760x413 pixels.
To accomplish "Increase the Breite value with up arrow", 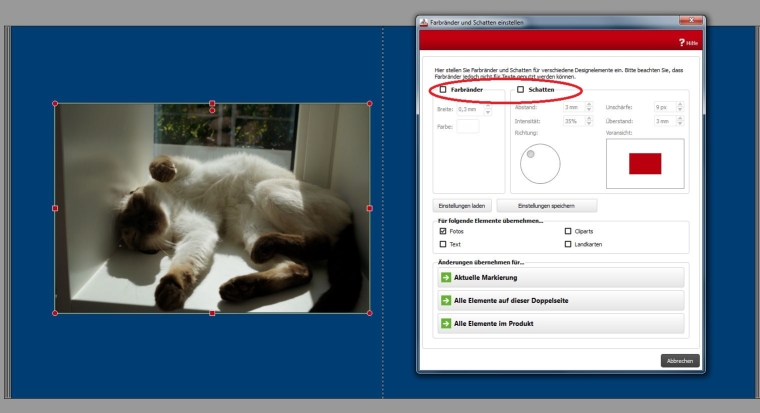I will 488,107.
